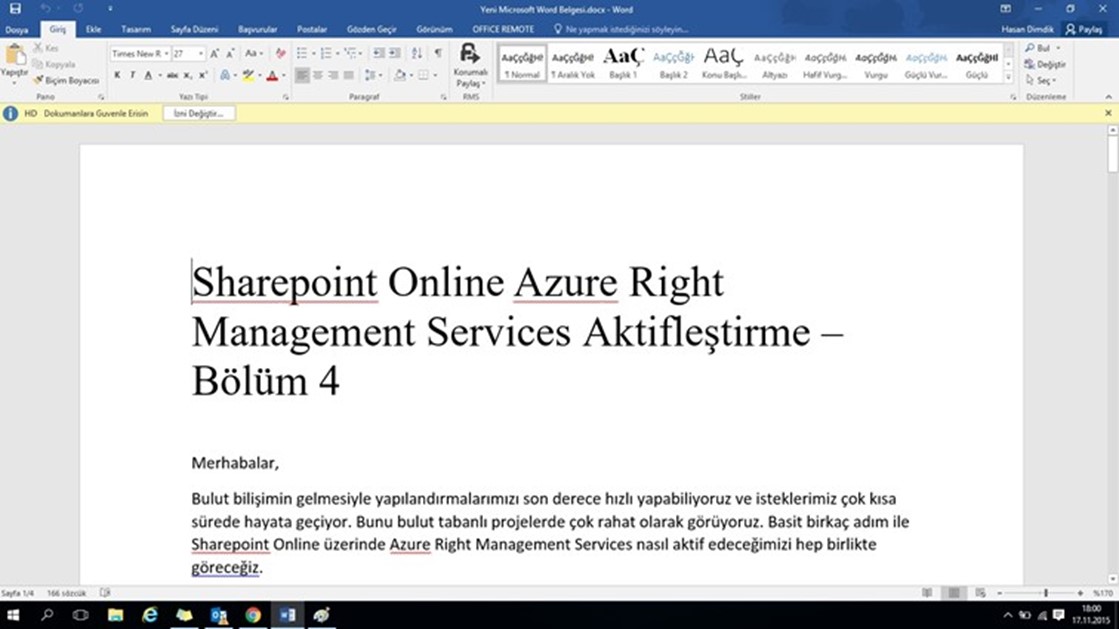Image resolution: width=1119 pixels, height=629 pixels.
Task: Click the İzni Değiştir... button
Action: click(198, 114)
